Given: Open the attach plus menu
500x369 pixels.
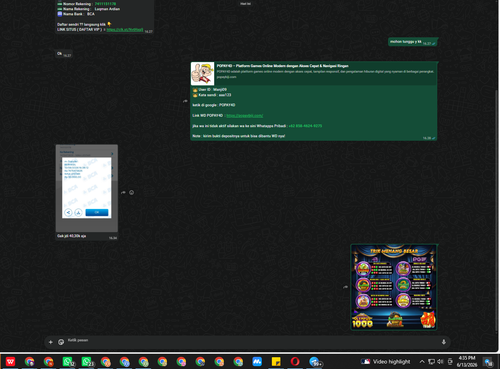Looking at the screenshot, I should [51, 342].
